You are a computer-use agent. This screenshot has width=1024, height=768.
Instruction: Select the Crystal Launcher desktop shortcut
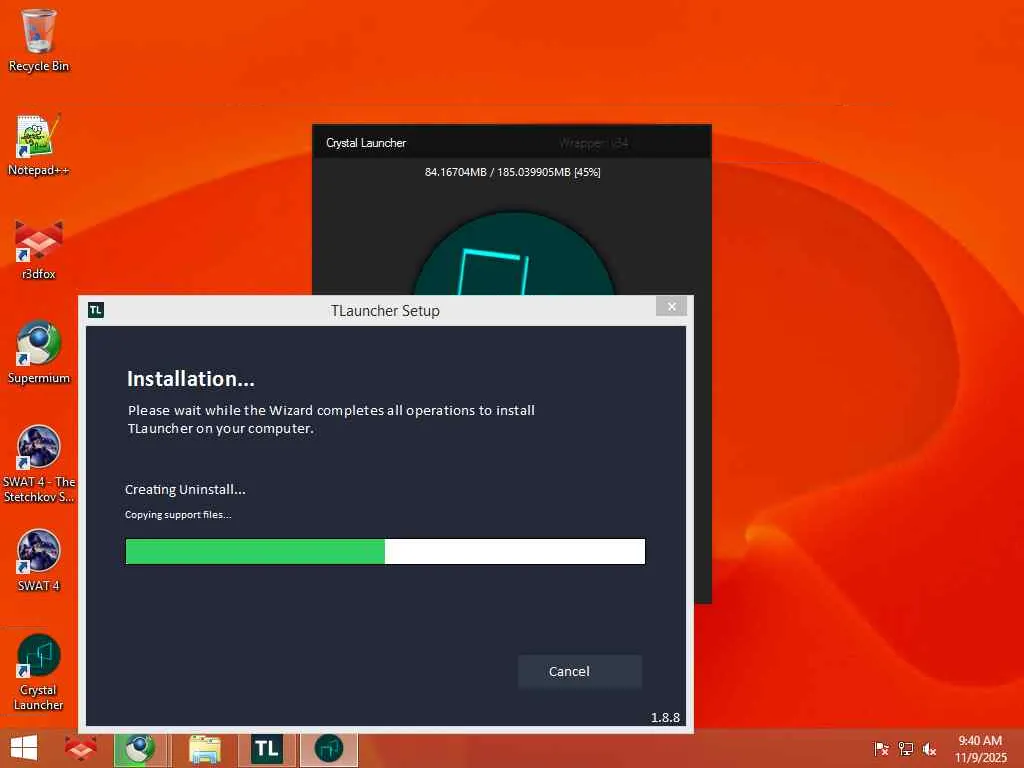39,673
